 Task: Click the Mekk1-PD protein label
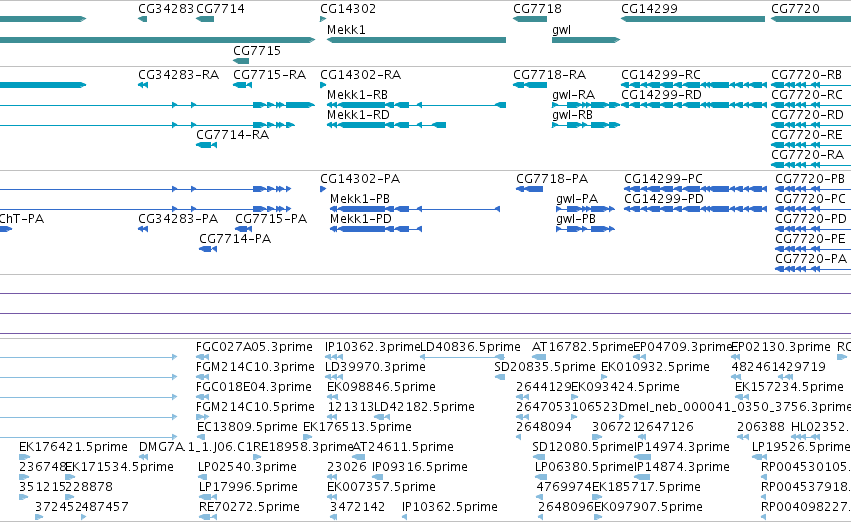pyautogui.click(x=361, y=219)
